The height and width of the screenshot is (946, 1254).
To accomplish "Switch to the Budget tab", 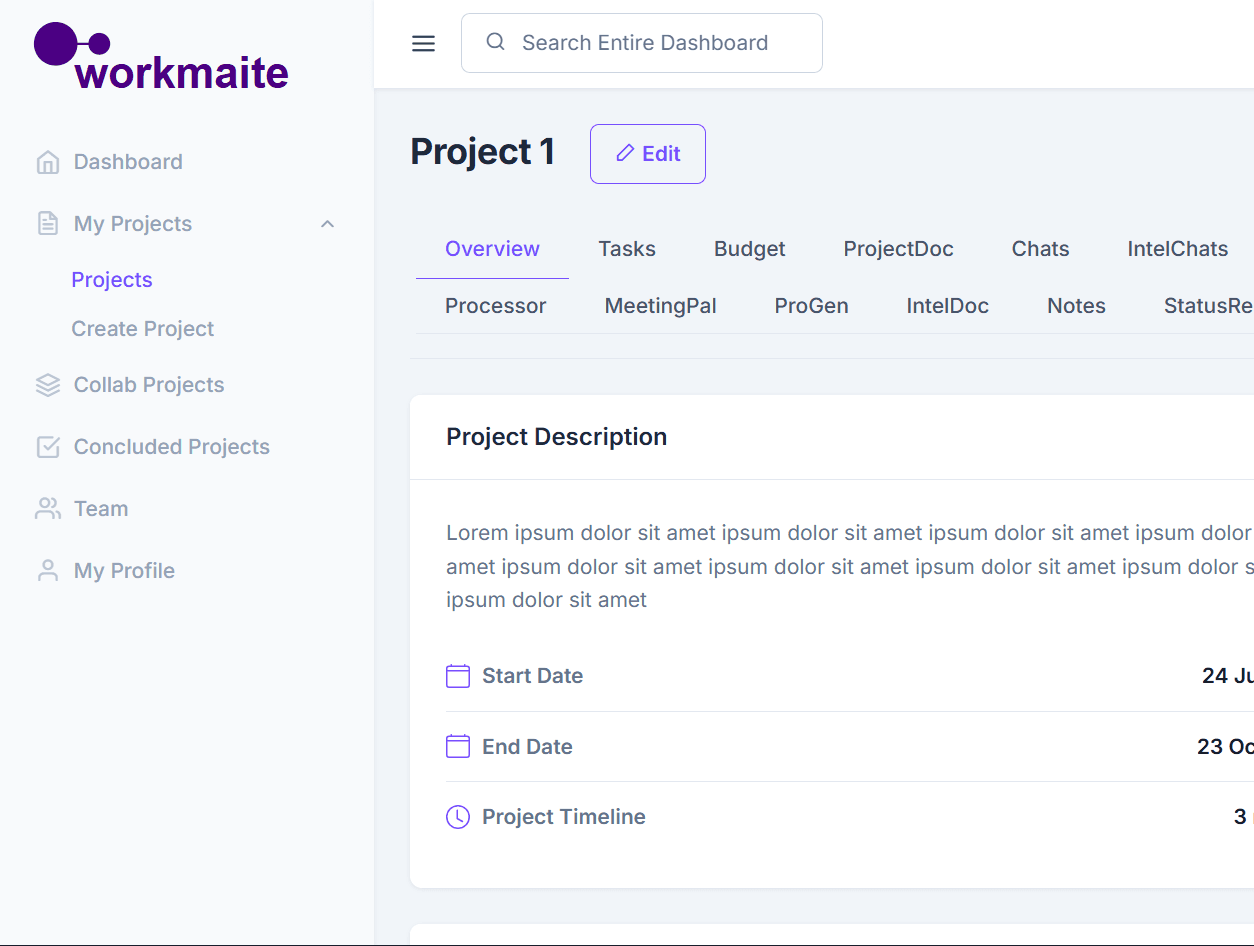I will coord(749,249).
